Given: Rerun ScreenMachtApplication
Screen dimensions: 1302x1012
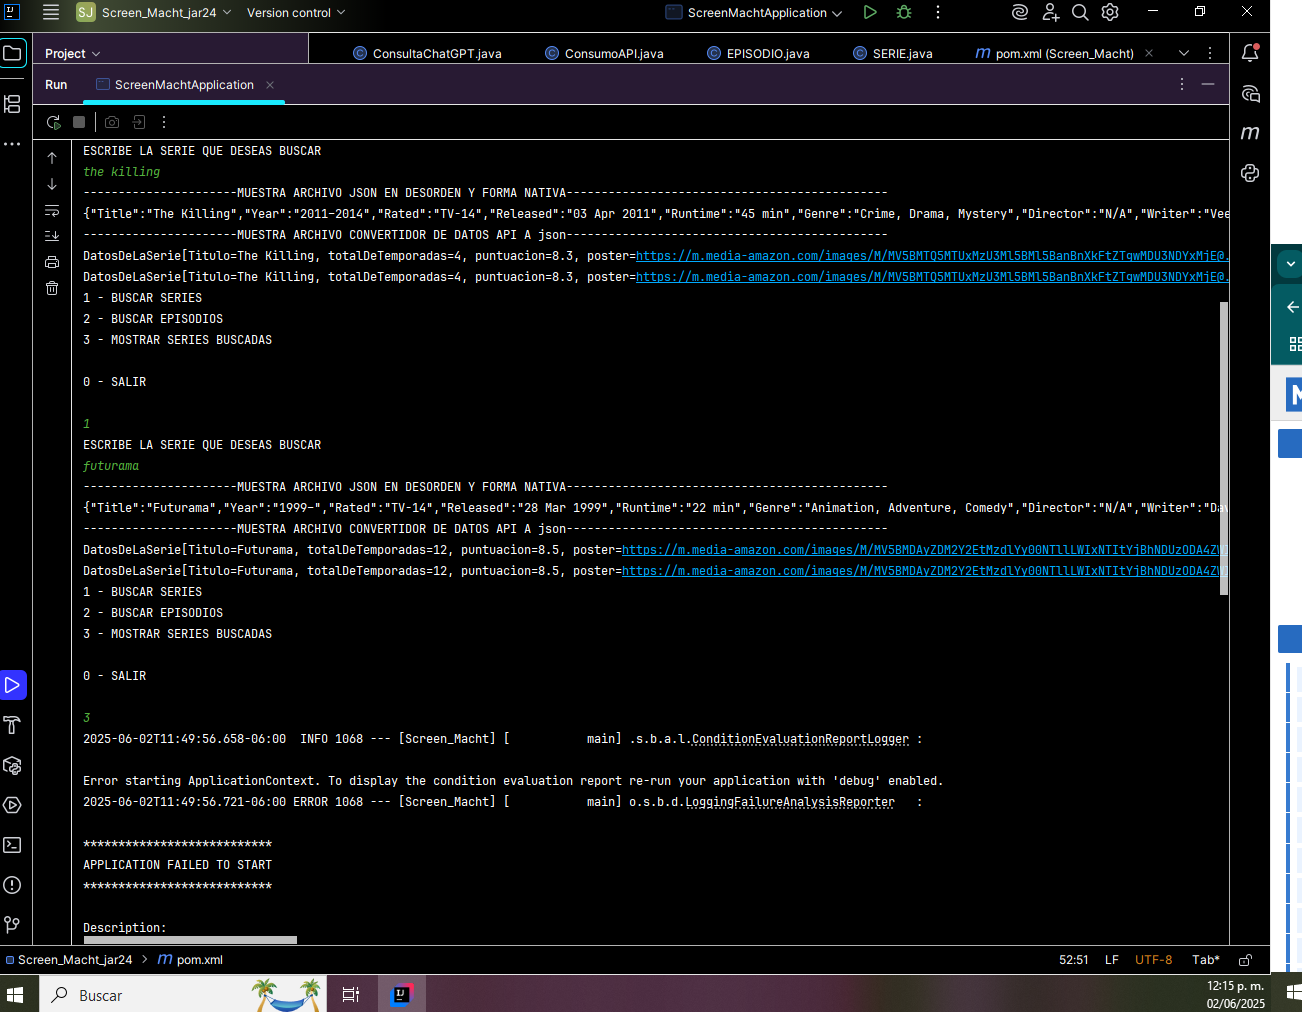Looking at the screenshot, I should pos(53,122).
